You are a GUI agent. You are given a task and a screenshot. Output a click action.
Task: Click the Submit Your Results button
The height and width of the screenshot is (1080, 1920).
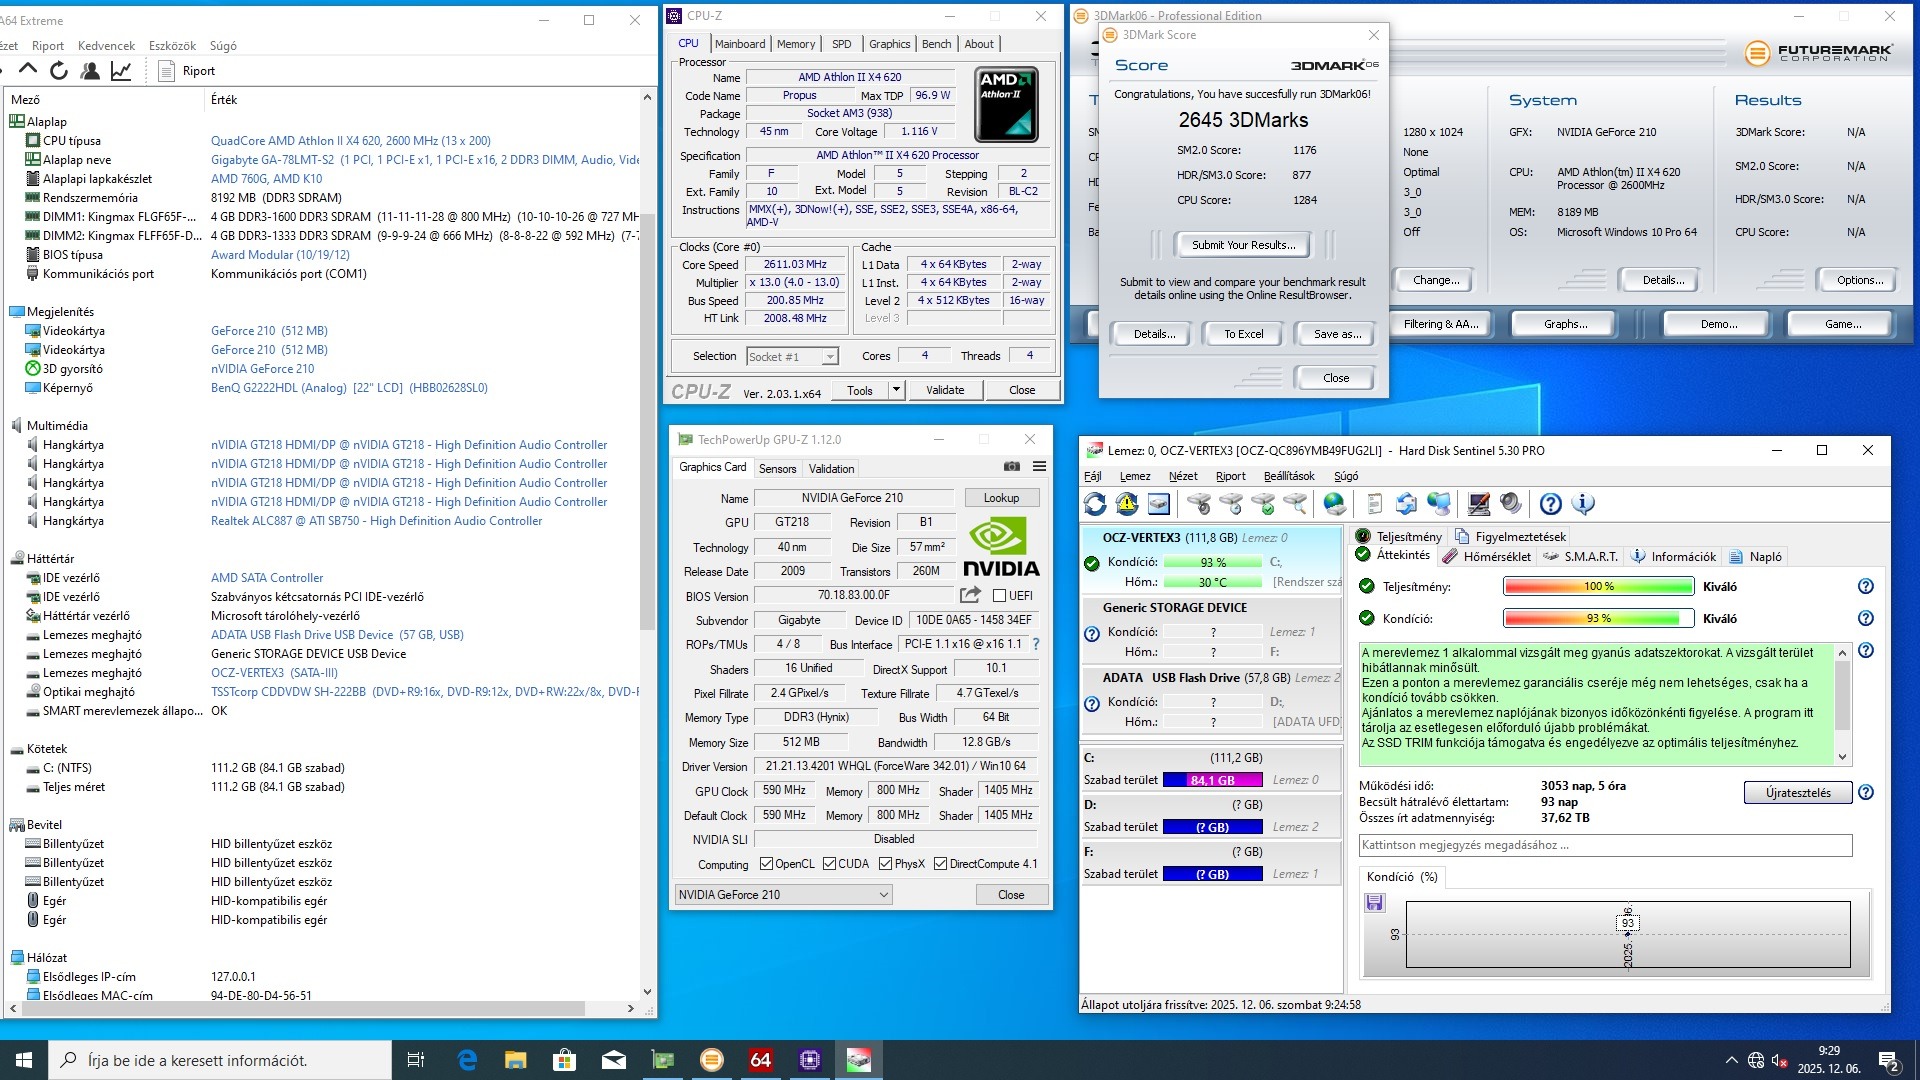point(1243,245)
